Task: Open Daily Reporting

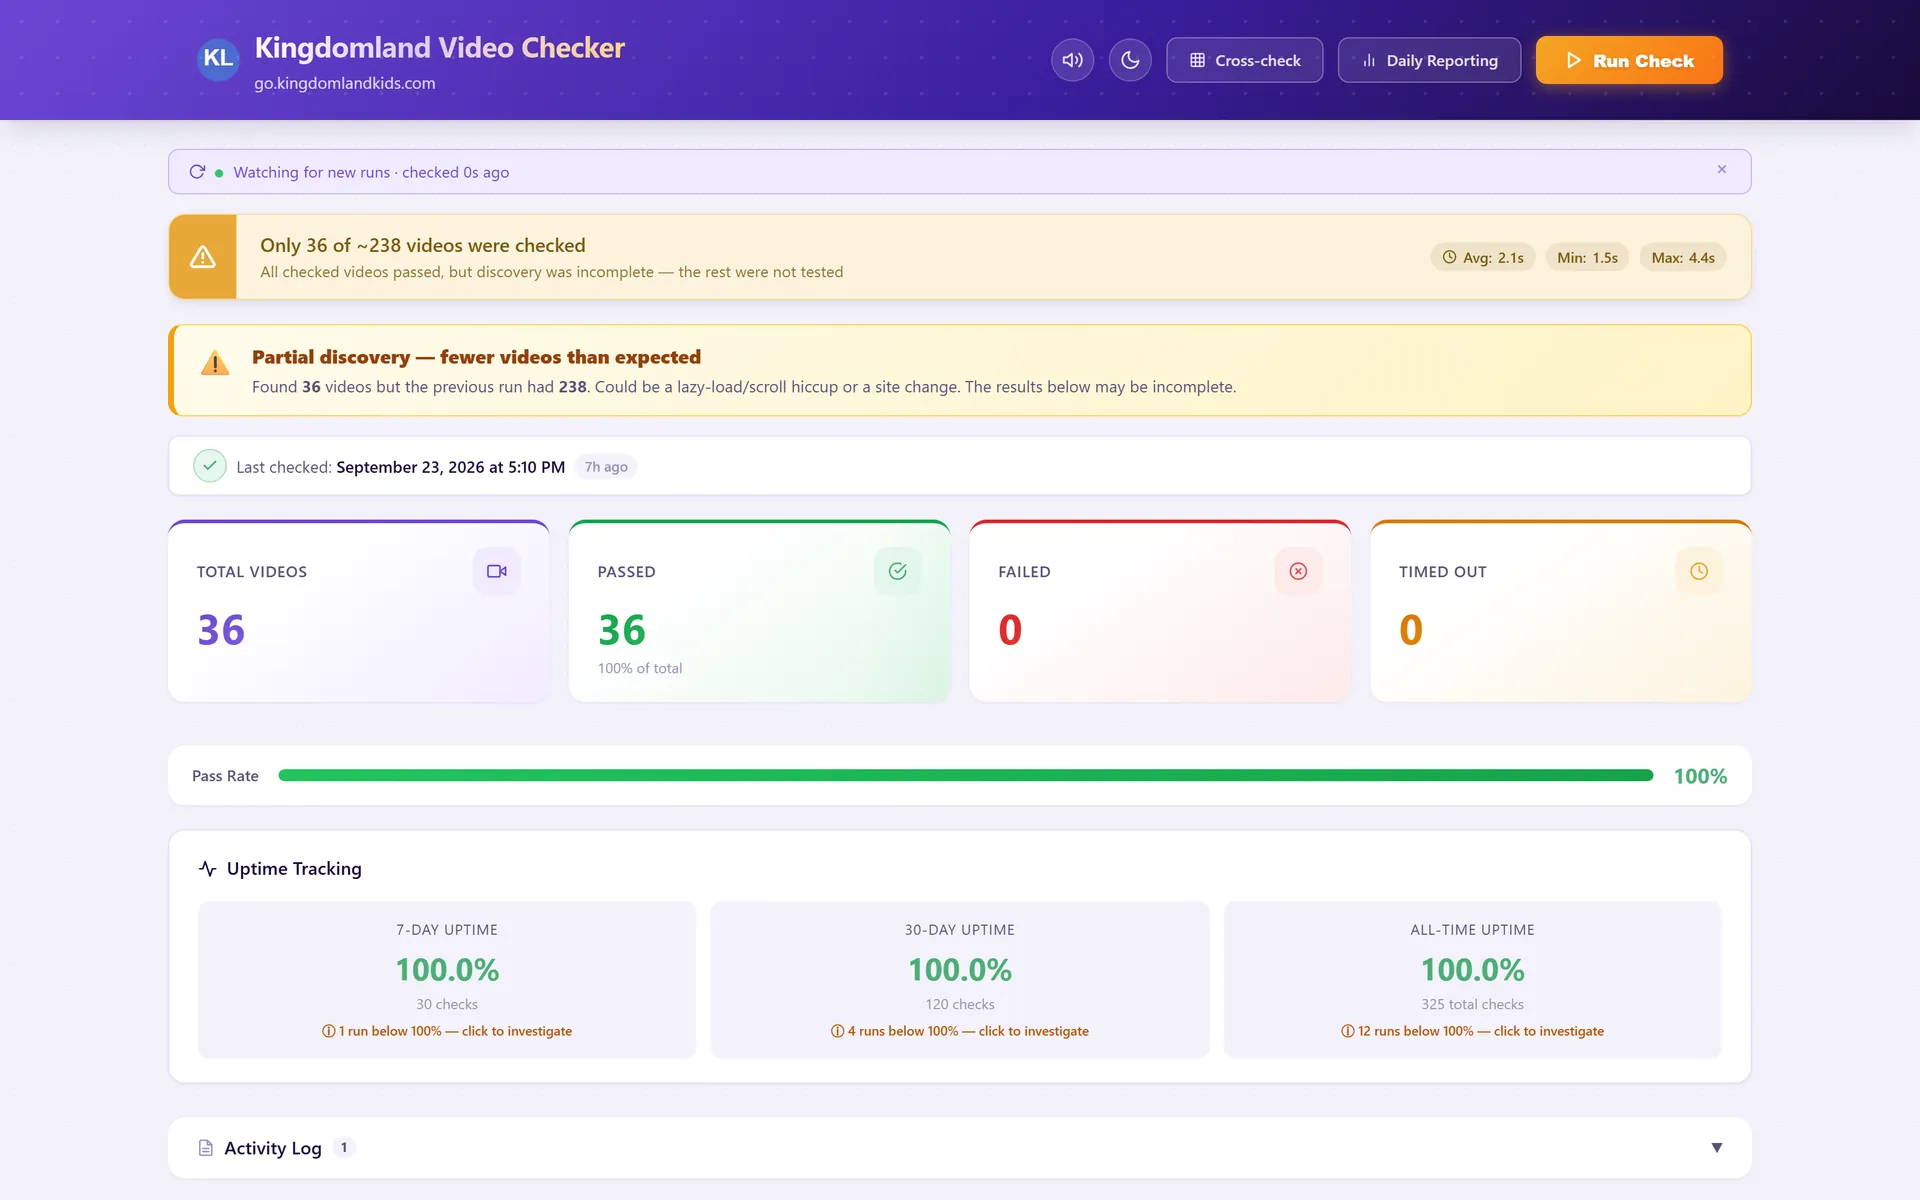Action: pos(1429,60)
